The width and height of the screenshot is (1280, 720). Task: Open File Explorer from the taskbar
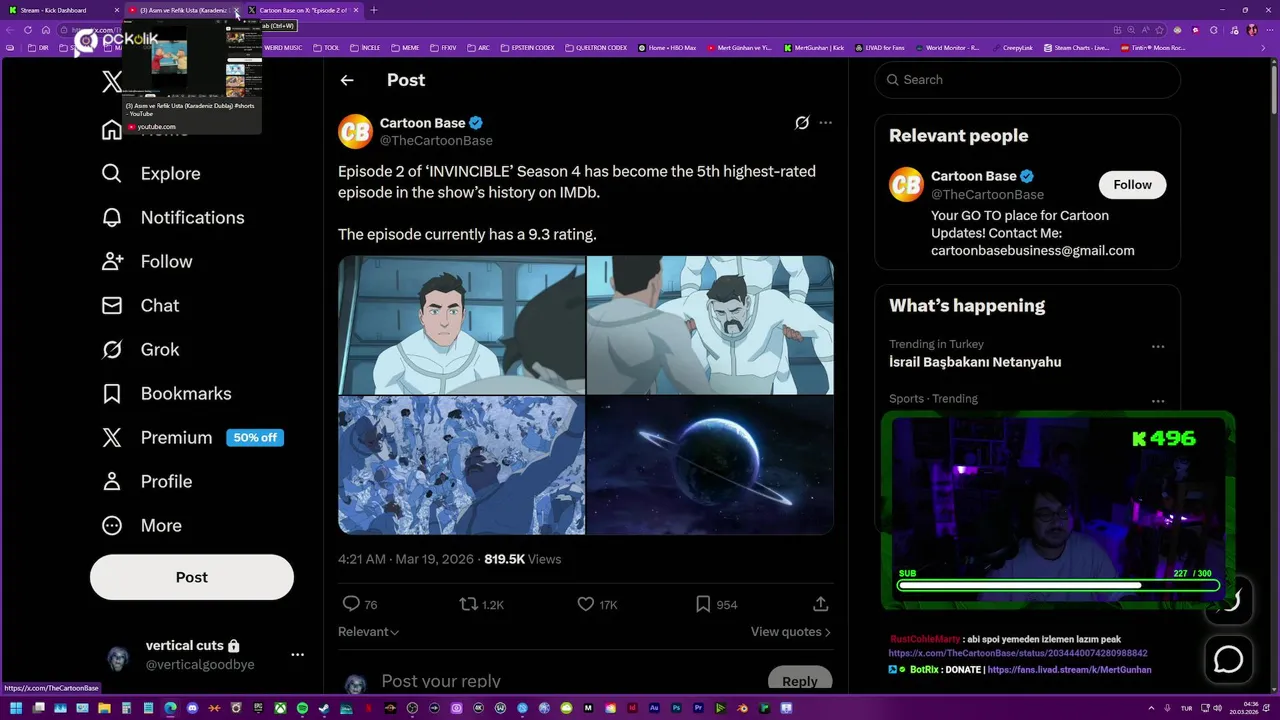(104, 708)
